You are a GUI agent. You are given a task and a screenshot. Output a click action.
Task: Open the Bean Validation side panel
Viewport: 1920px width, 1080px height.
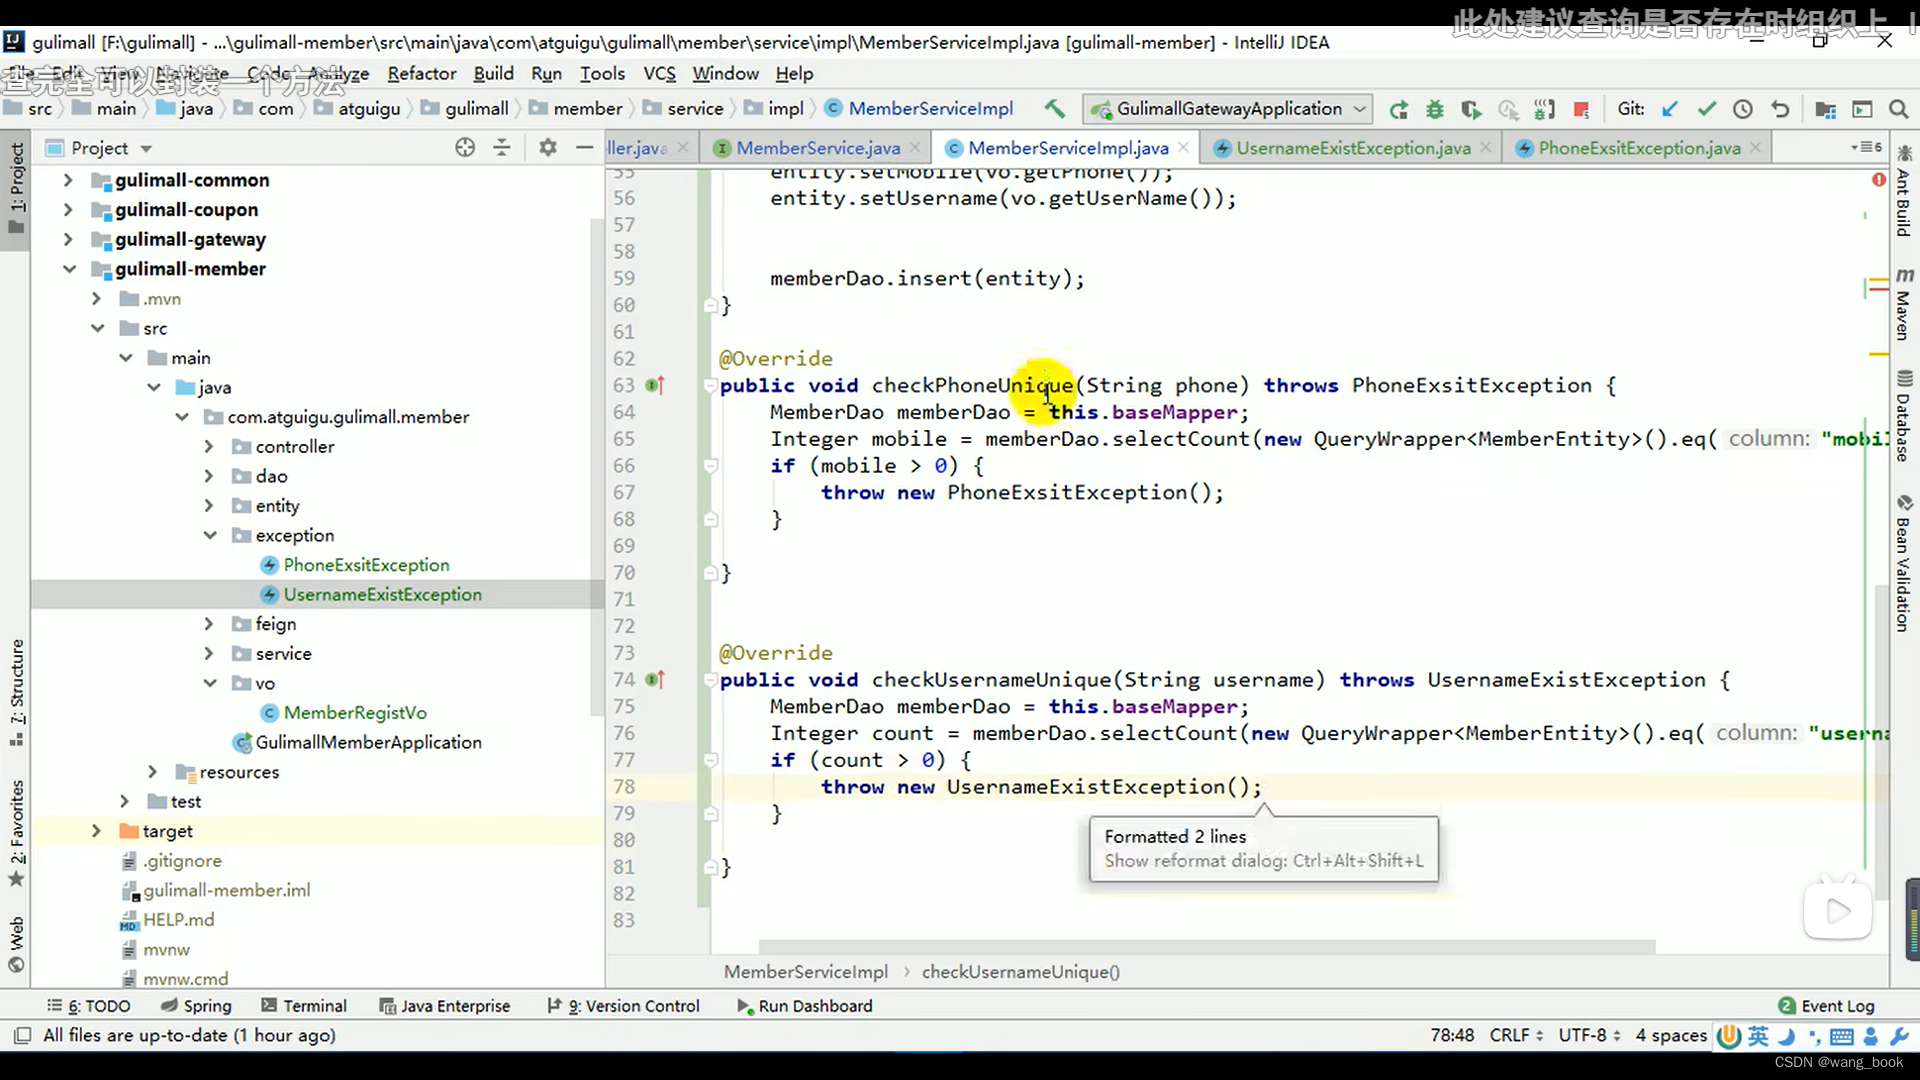(1904, 563)
